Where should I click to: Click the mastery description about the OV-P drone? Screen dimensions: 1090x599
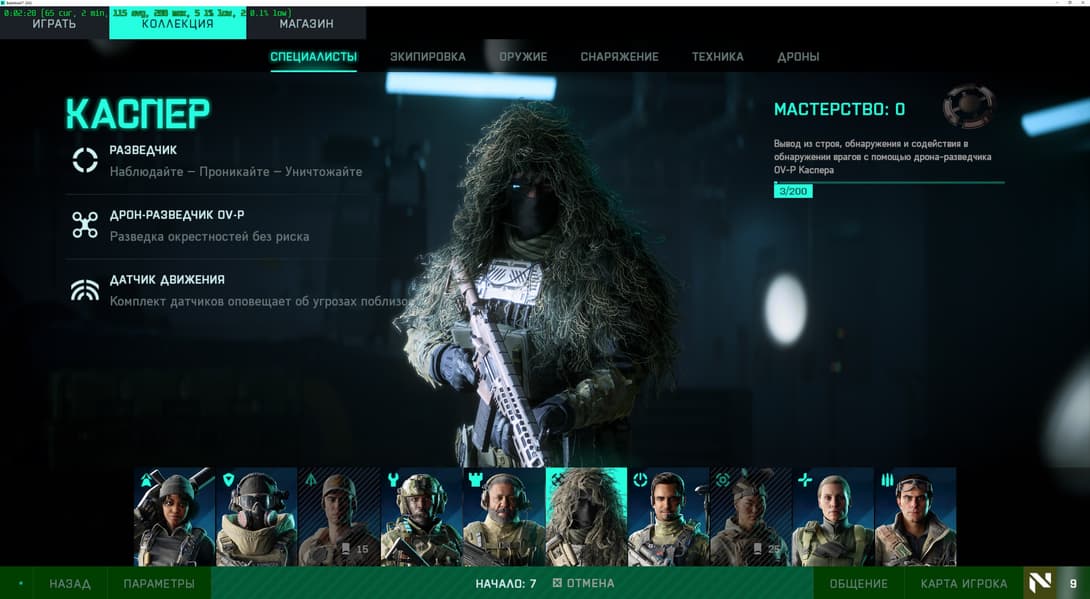(x=883, y=156)
